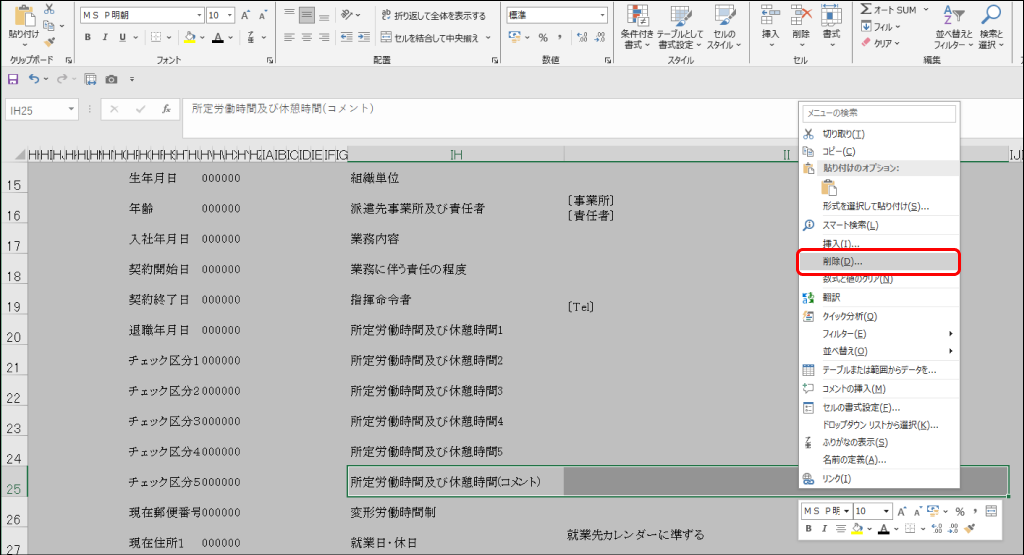
Task: Open 検索と選択 find and select
Action: point(991,27)
